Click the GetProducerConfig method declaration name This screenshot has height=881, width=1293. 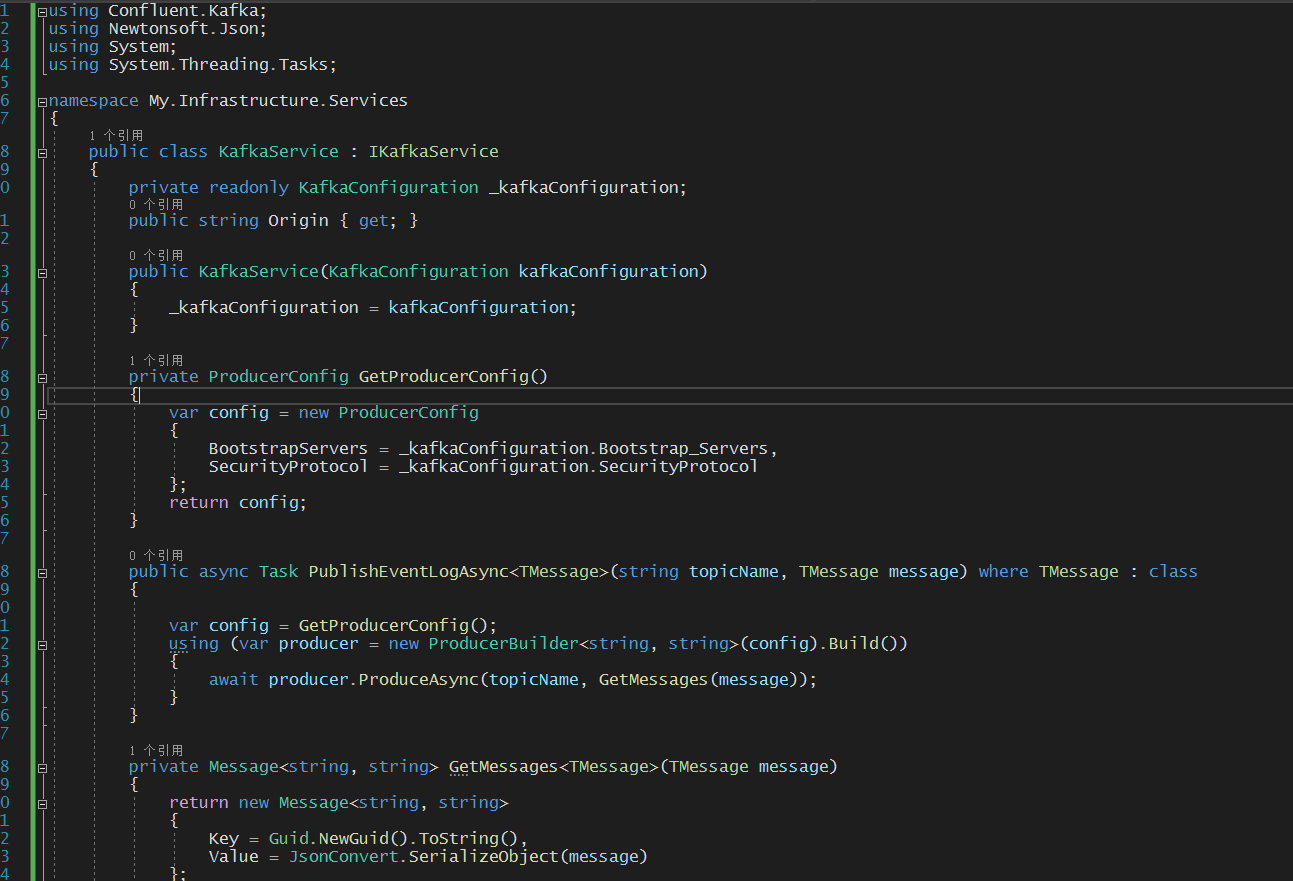click(x=443, y=377)
